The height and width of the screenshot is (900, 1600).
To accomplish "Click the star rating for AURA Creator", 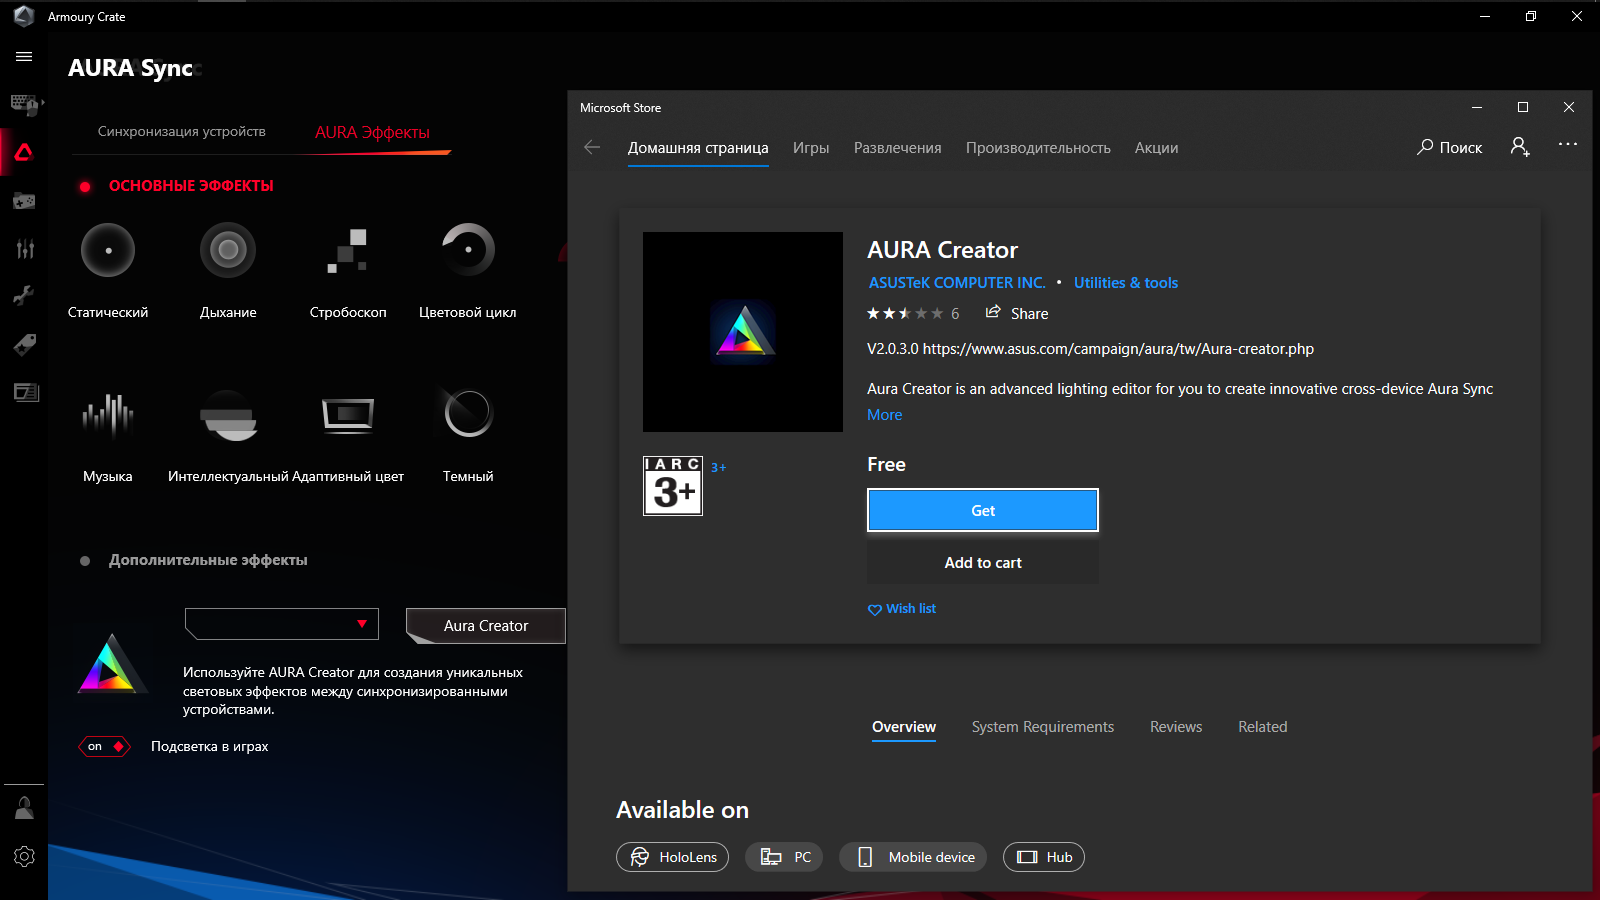I will [905, 314].
